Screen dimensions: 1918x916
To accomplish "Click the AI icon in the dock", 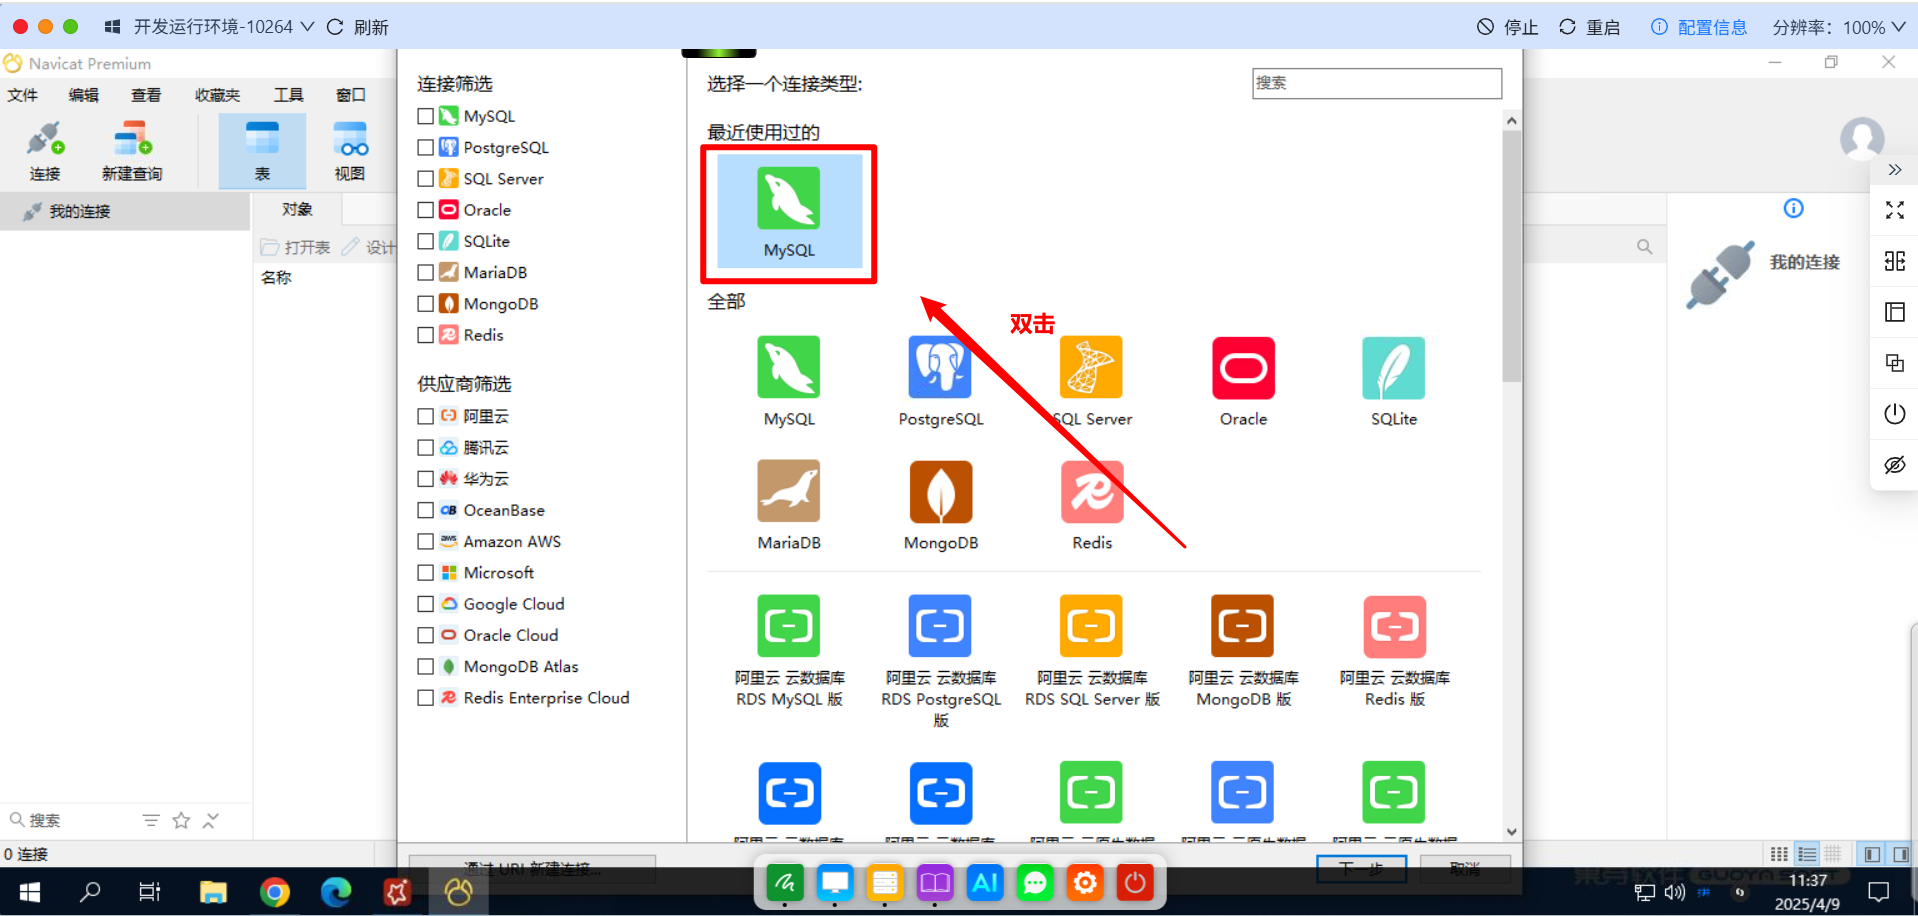I will pyautogui.click(x=985, y=882).
